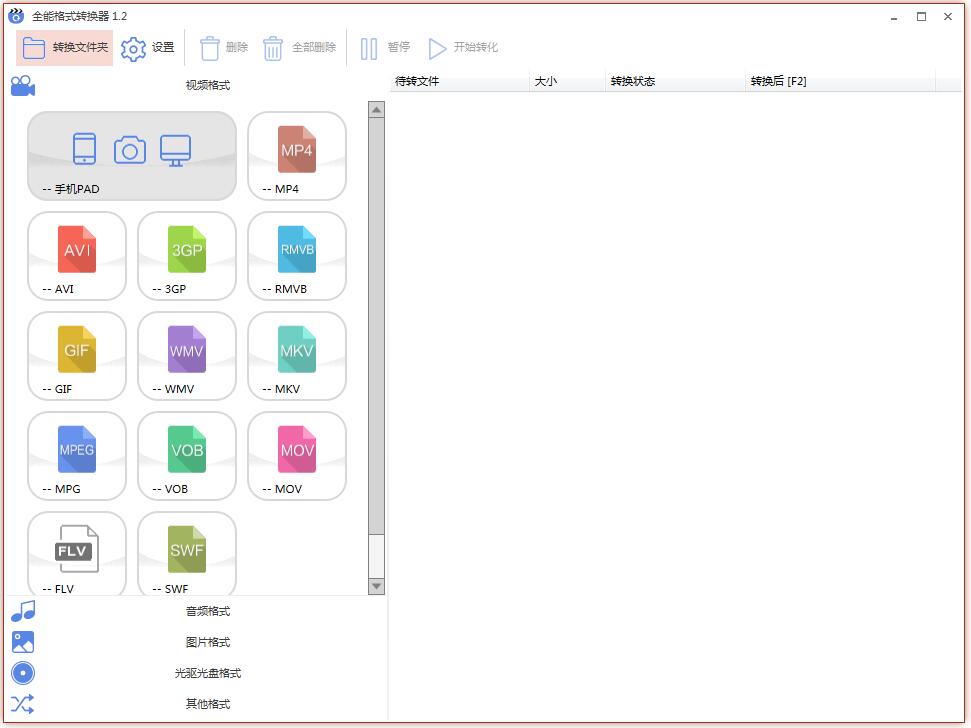Pick the 3GP format icon
971x728 pixels.
187,255
